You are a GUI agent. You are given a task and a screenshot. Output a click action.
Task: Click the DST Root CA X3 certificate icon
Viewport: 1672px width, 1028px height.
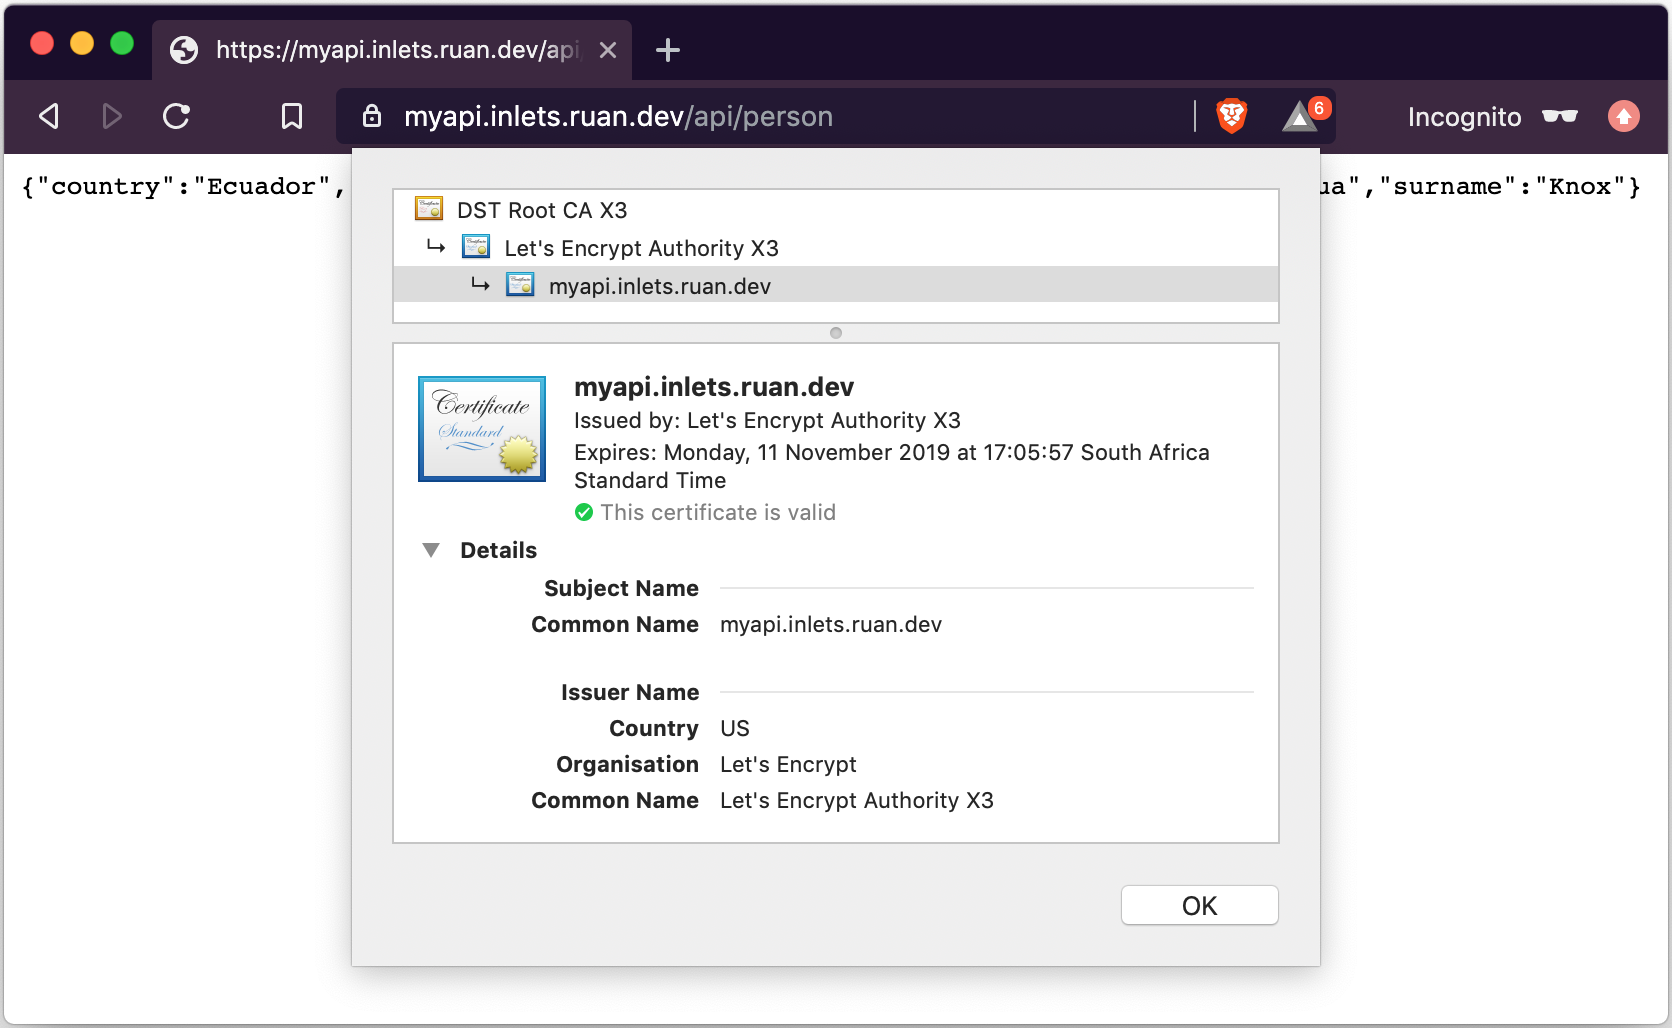point(429,209)
